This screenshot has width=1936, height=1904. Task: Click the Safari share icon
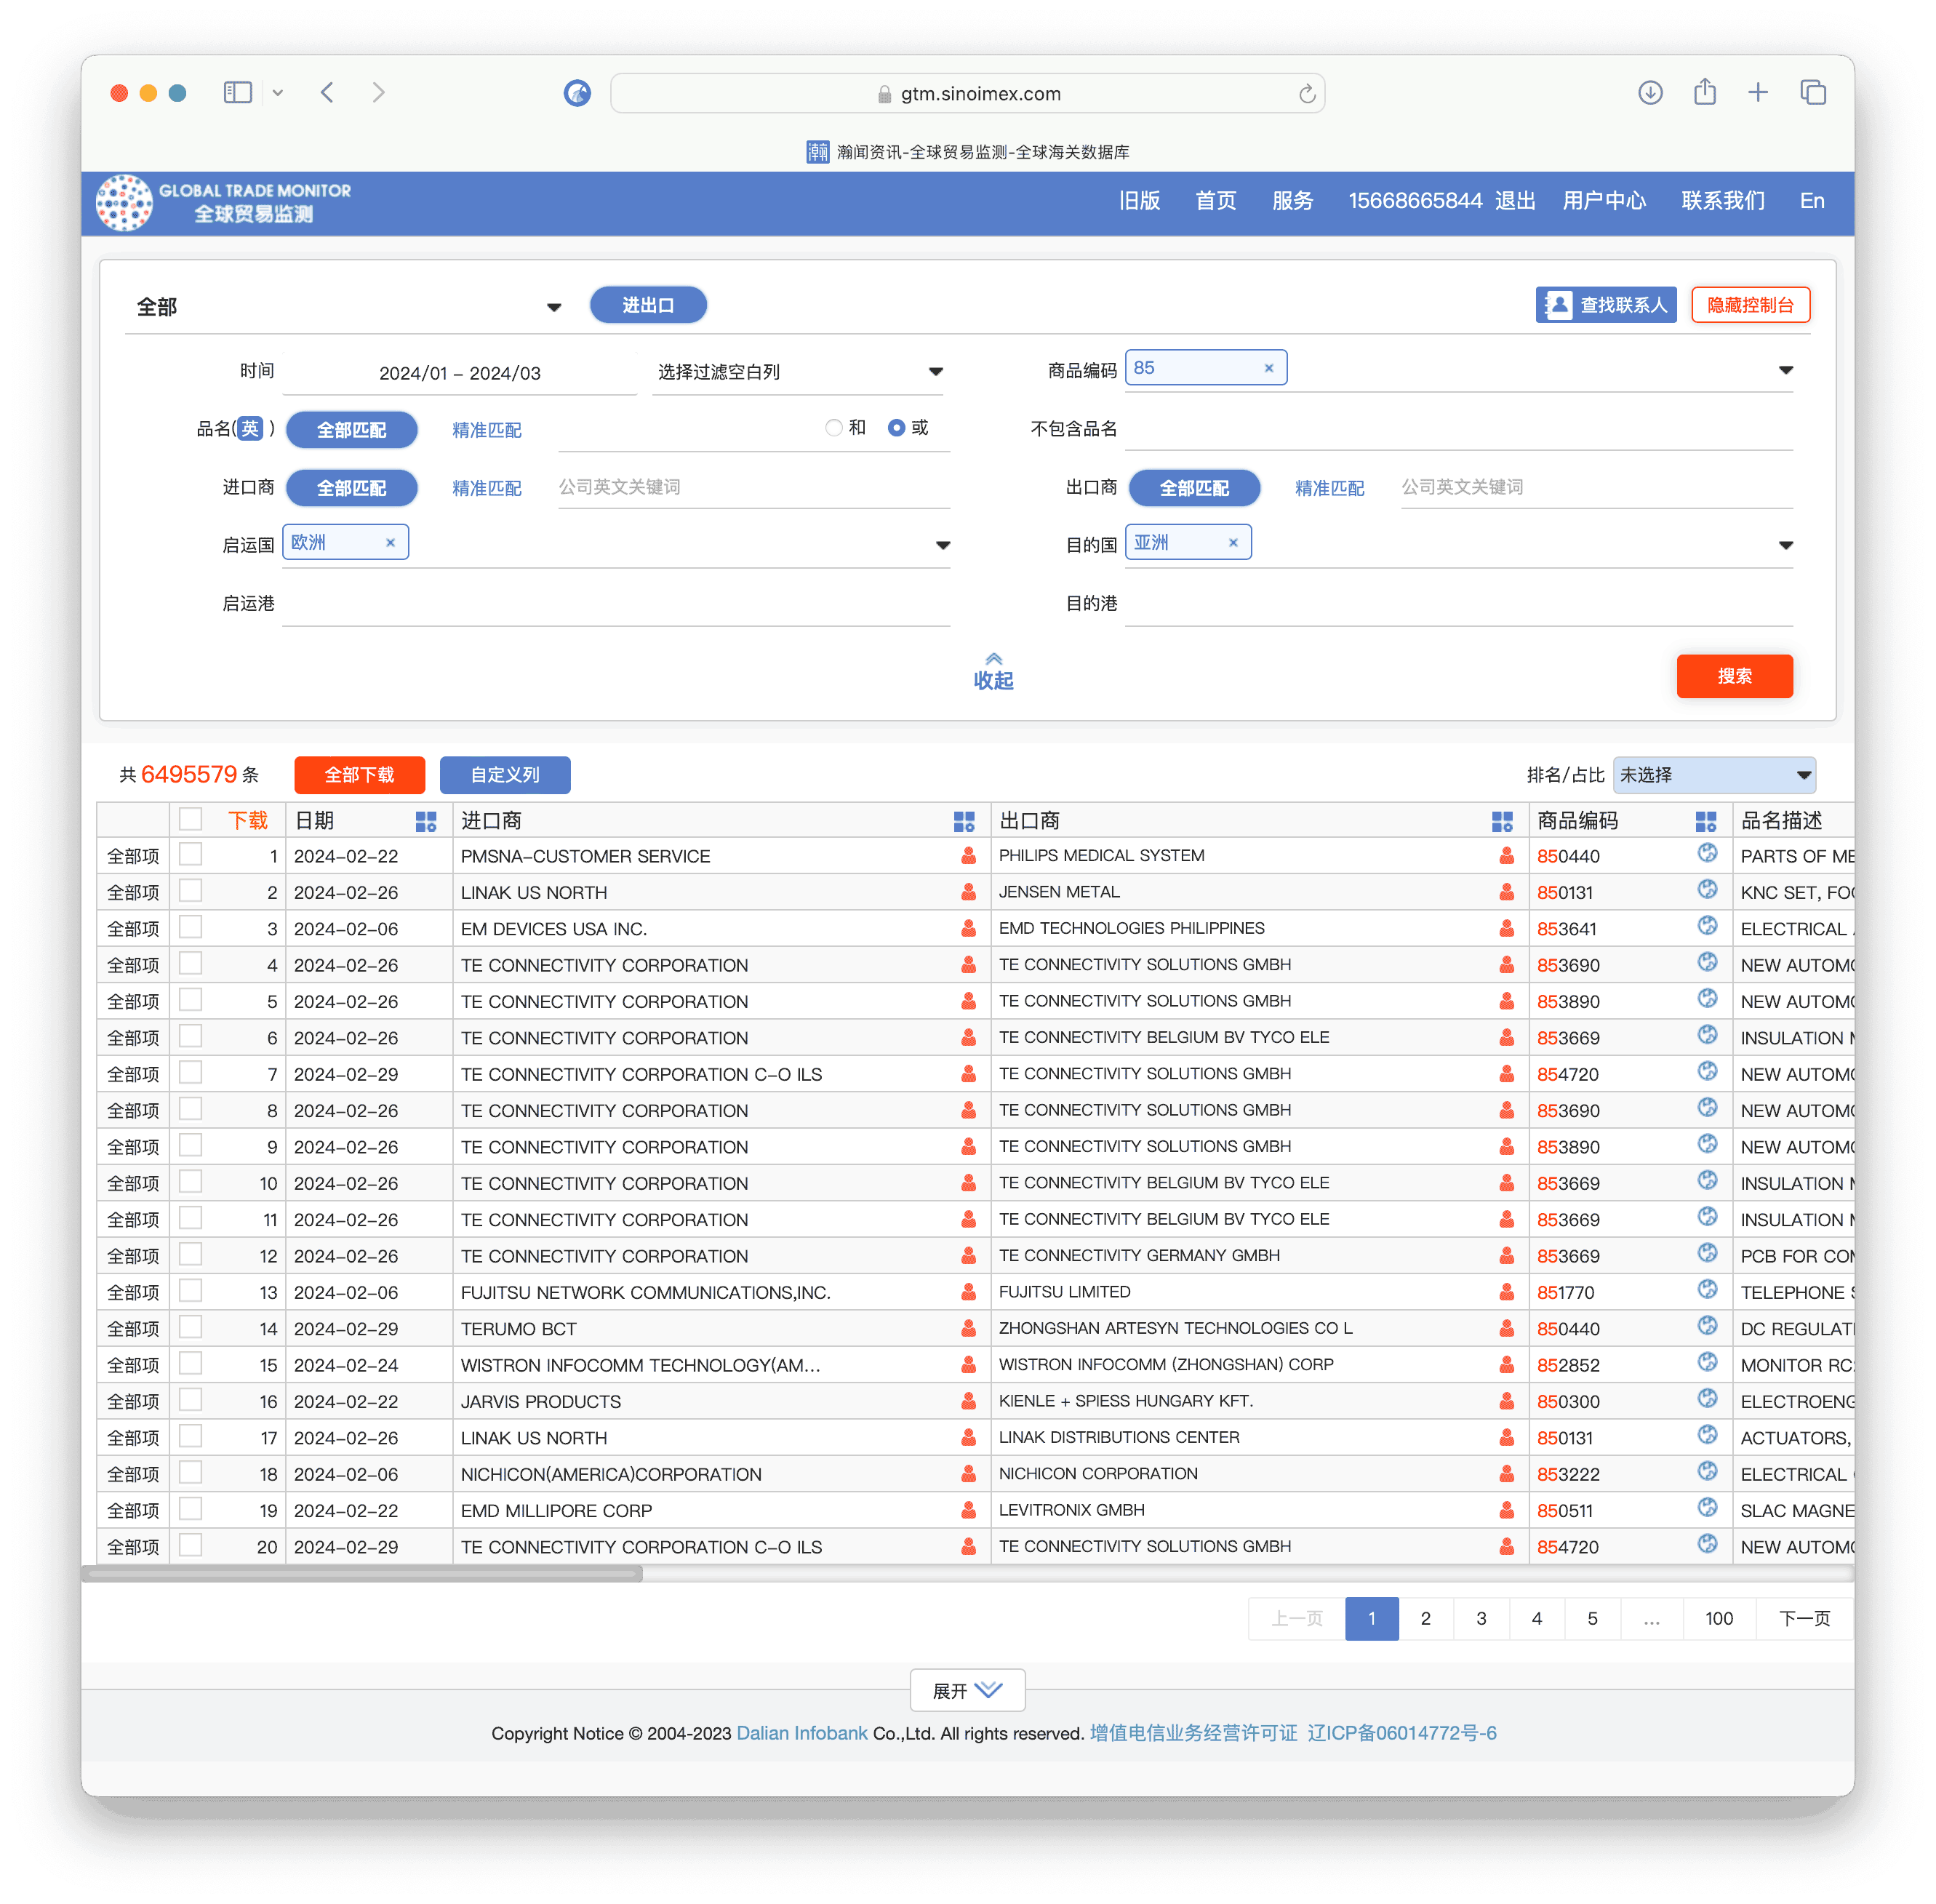1705,92
